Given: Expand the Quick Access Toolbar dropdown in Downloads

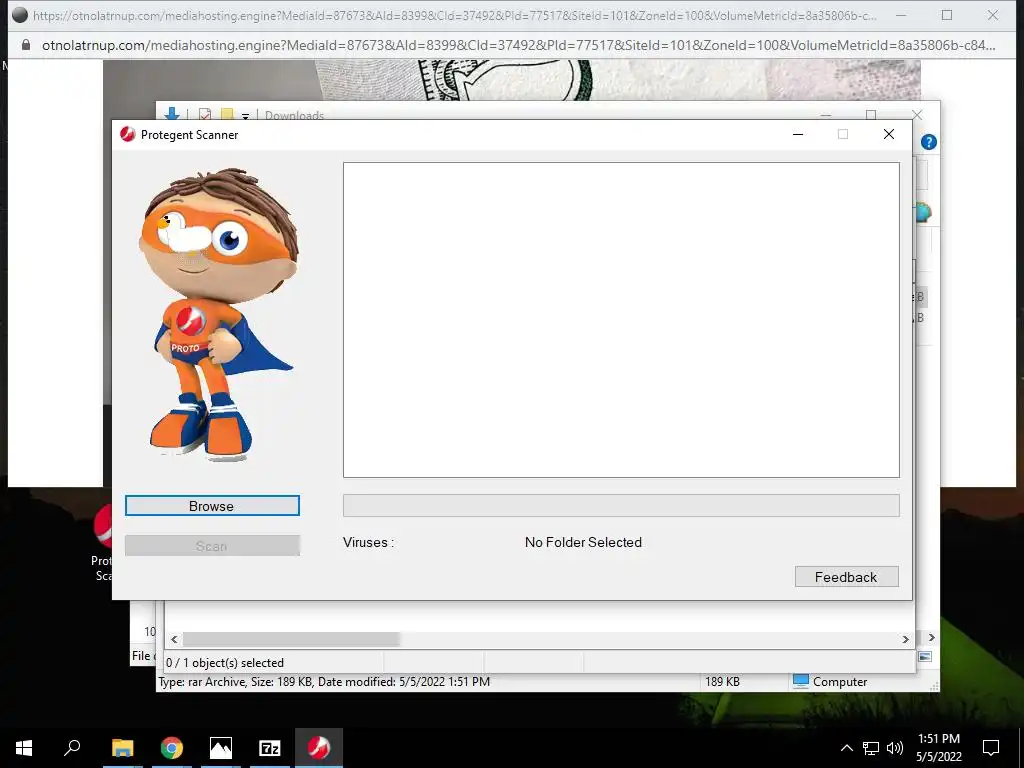Looking at the screenshot, I should coord(246,116).
